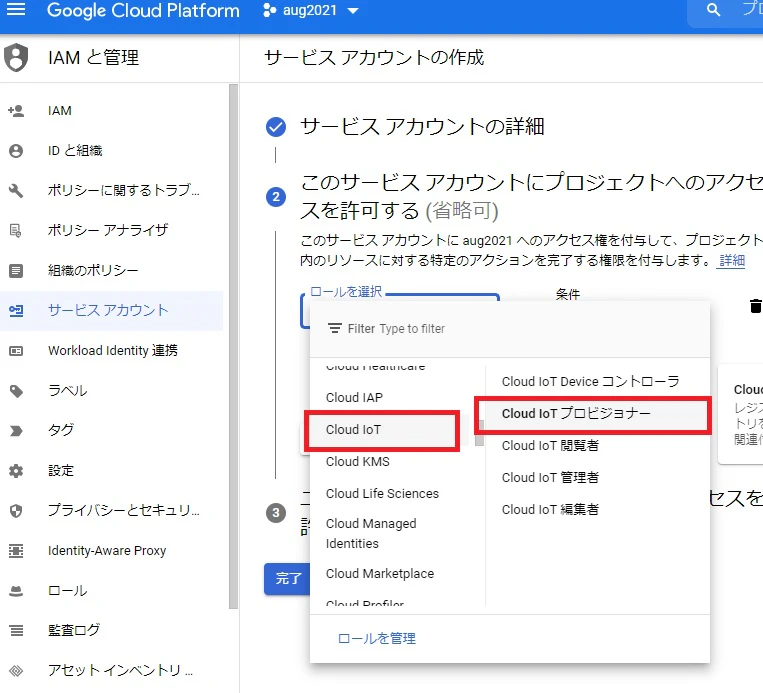The image size is (763, 693).
Task: Click the サービス アカウント icon
Action: point(16,310)
